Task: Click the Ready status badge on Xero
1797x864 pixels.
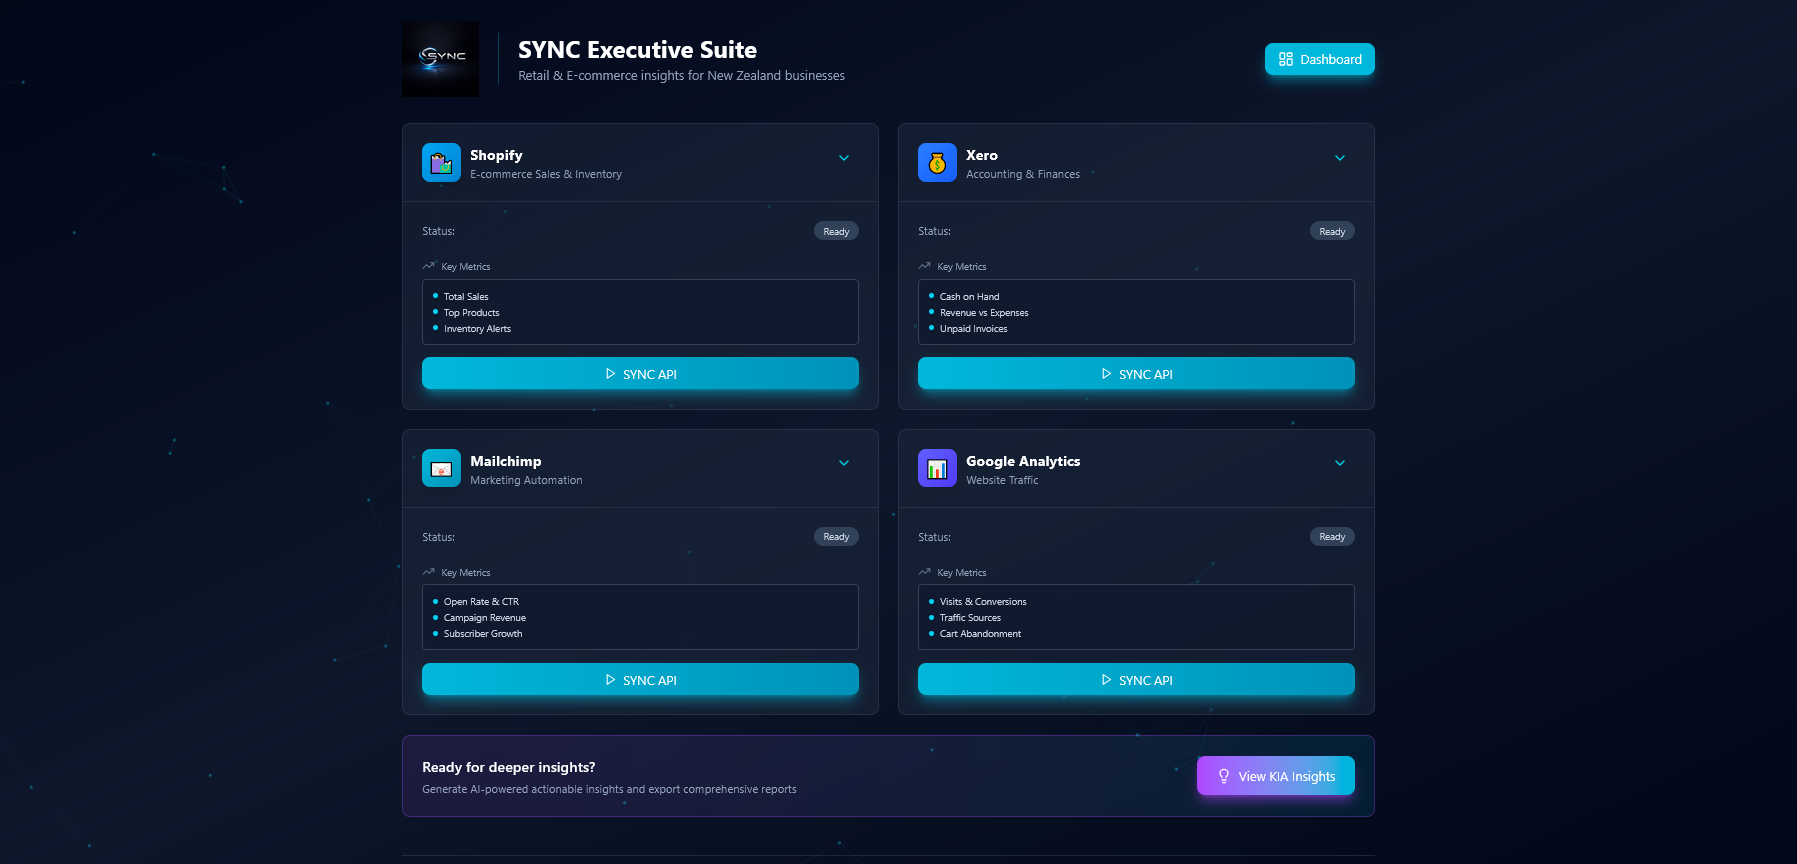Action: [x=1332, y=231]
